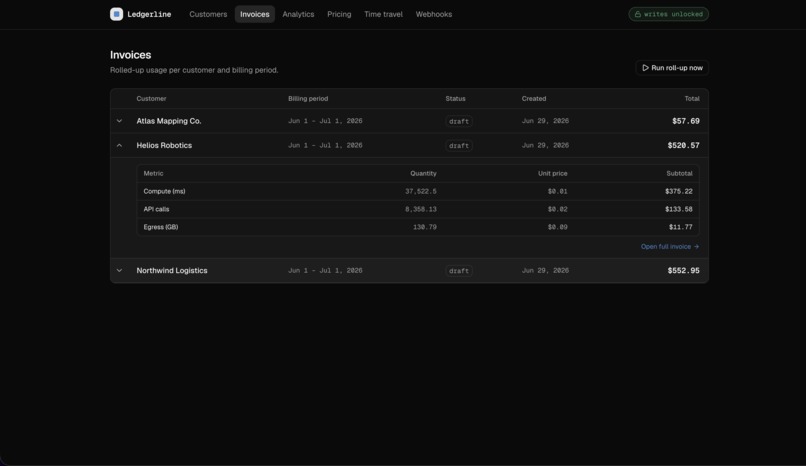The height and width of the screenshot is (466, 806).
Task: Click the $375.22 subtotal
Action: pos(679,191)
